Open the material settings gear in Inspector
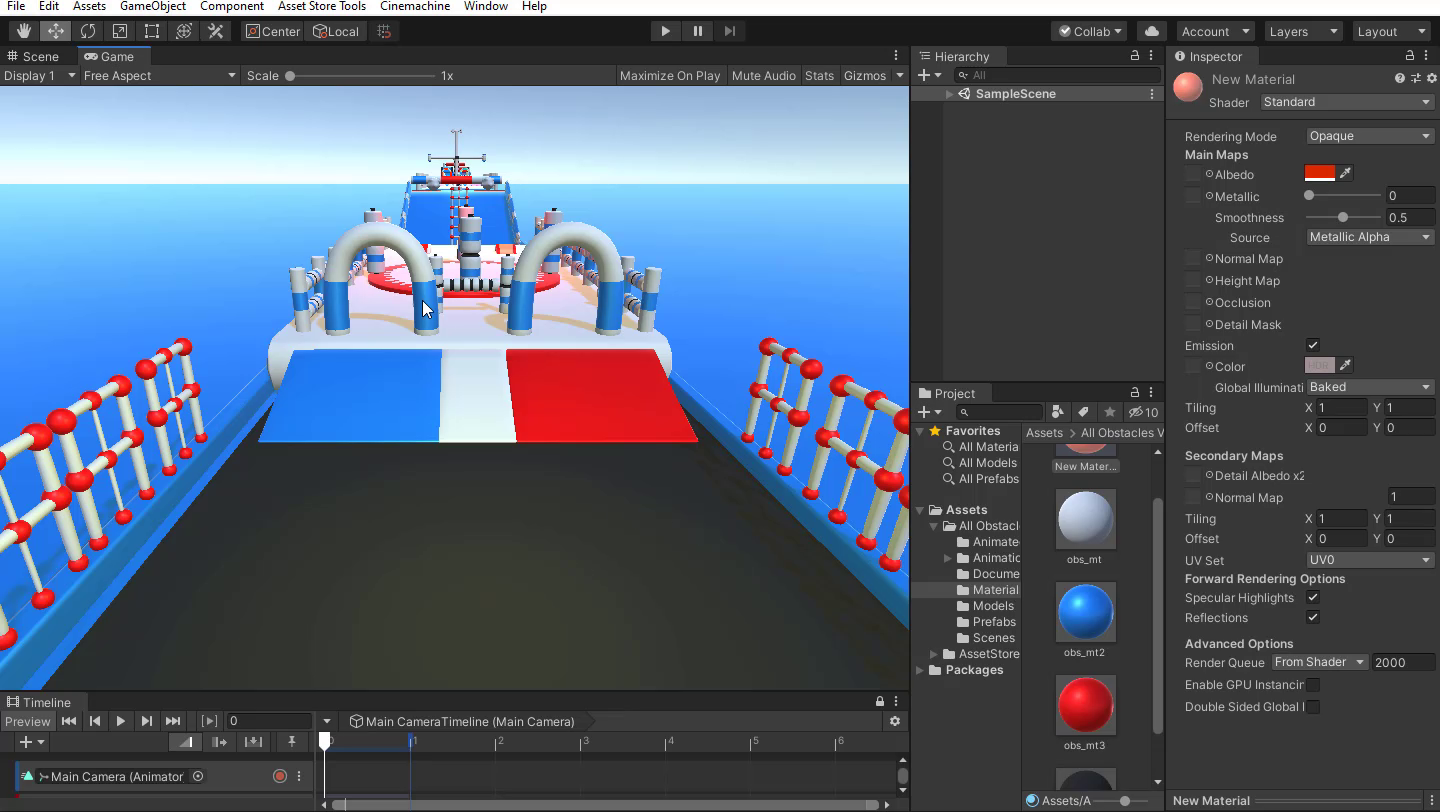The image size is (1440, 812). coord(1432,78)
